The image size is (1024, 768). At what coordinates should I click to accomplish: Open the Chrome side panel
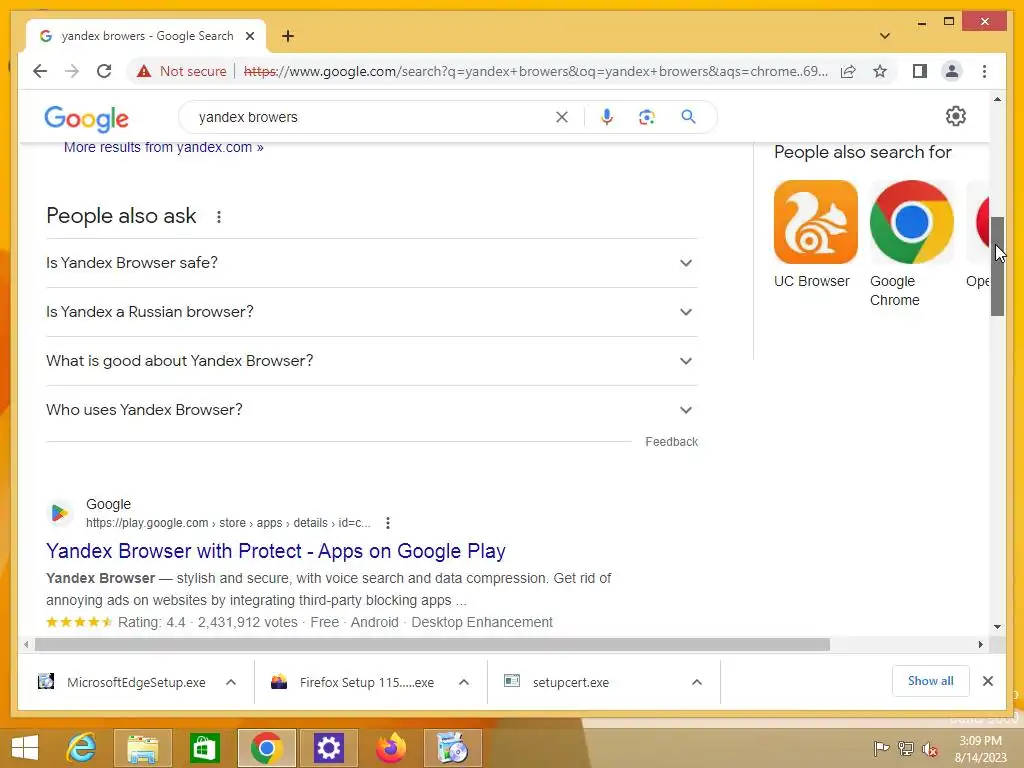tap(920, 71)
